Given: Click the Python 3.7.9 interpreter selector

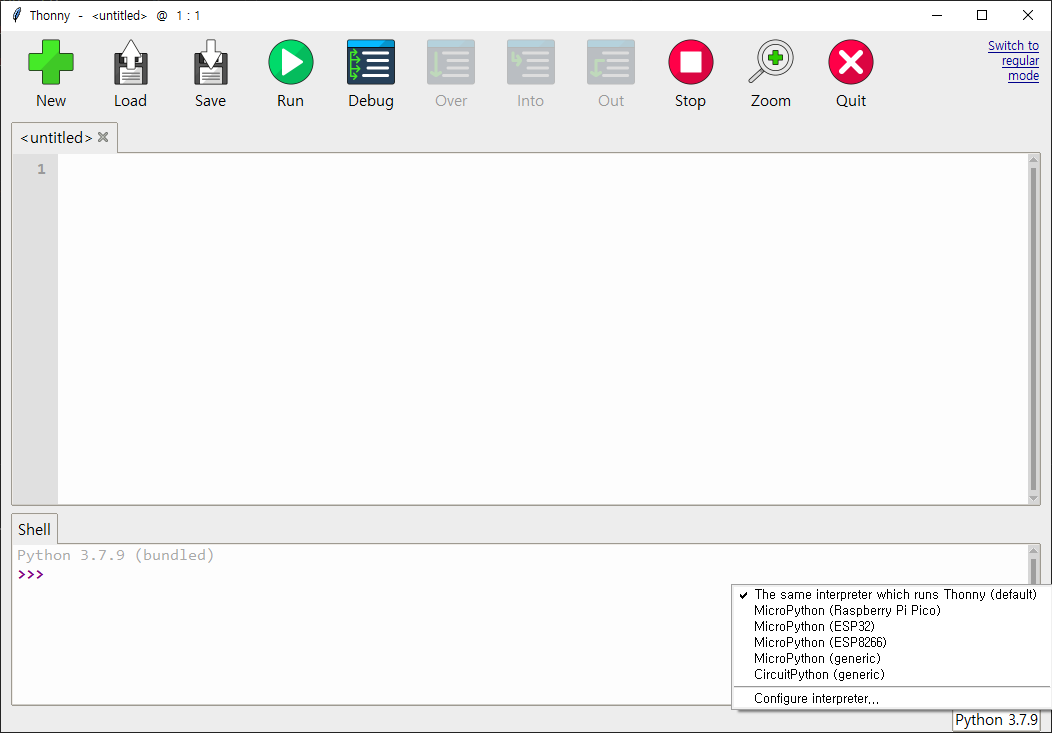Looking at the screenshot, I should 996,720.
